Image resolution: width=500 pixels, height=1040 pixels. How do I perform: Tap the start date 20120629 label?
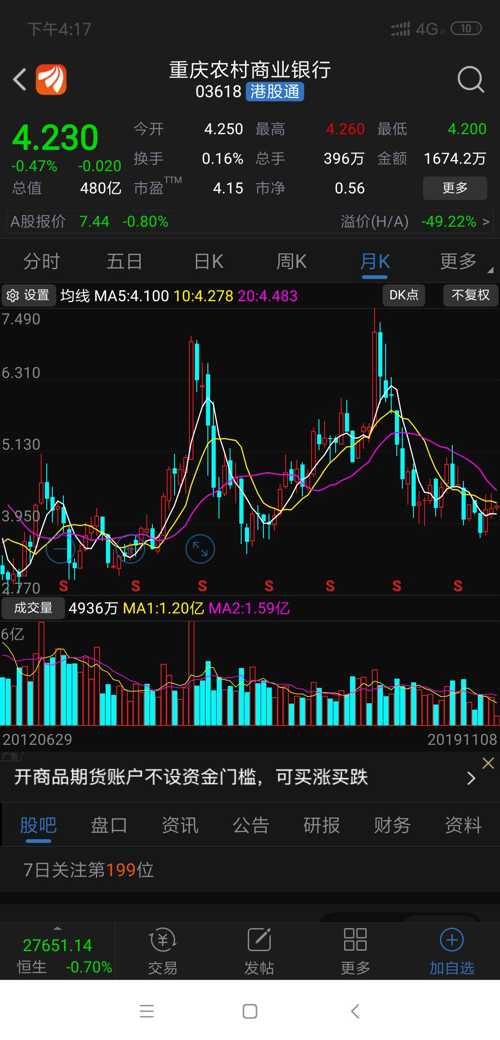37,739
